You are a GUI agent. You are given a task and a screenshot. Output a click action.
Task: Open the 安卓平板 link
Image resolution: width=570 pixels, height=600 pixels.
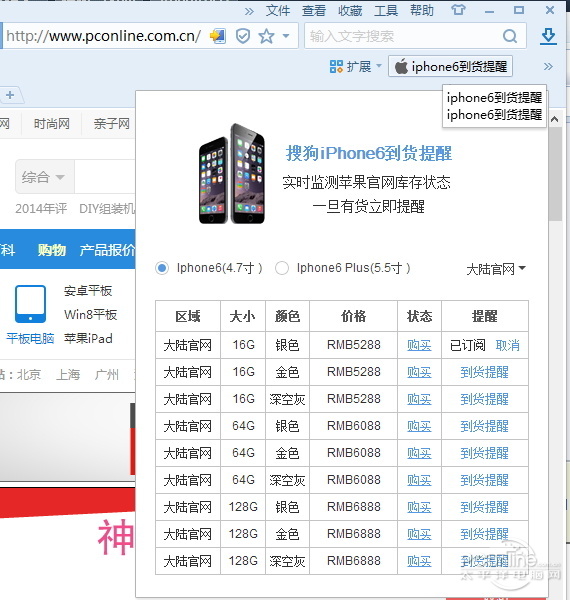[x=88, y=291]
